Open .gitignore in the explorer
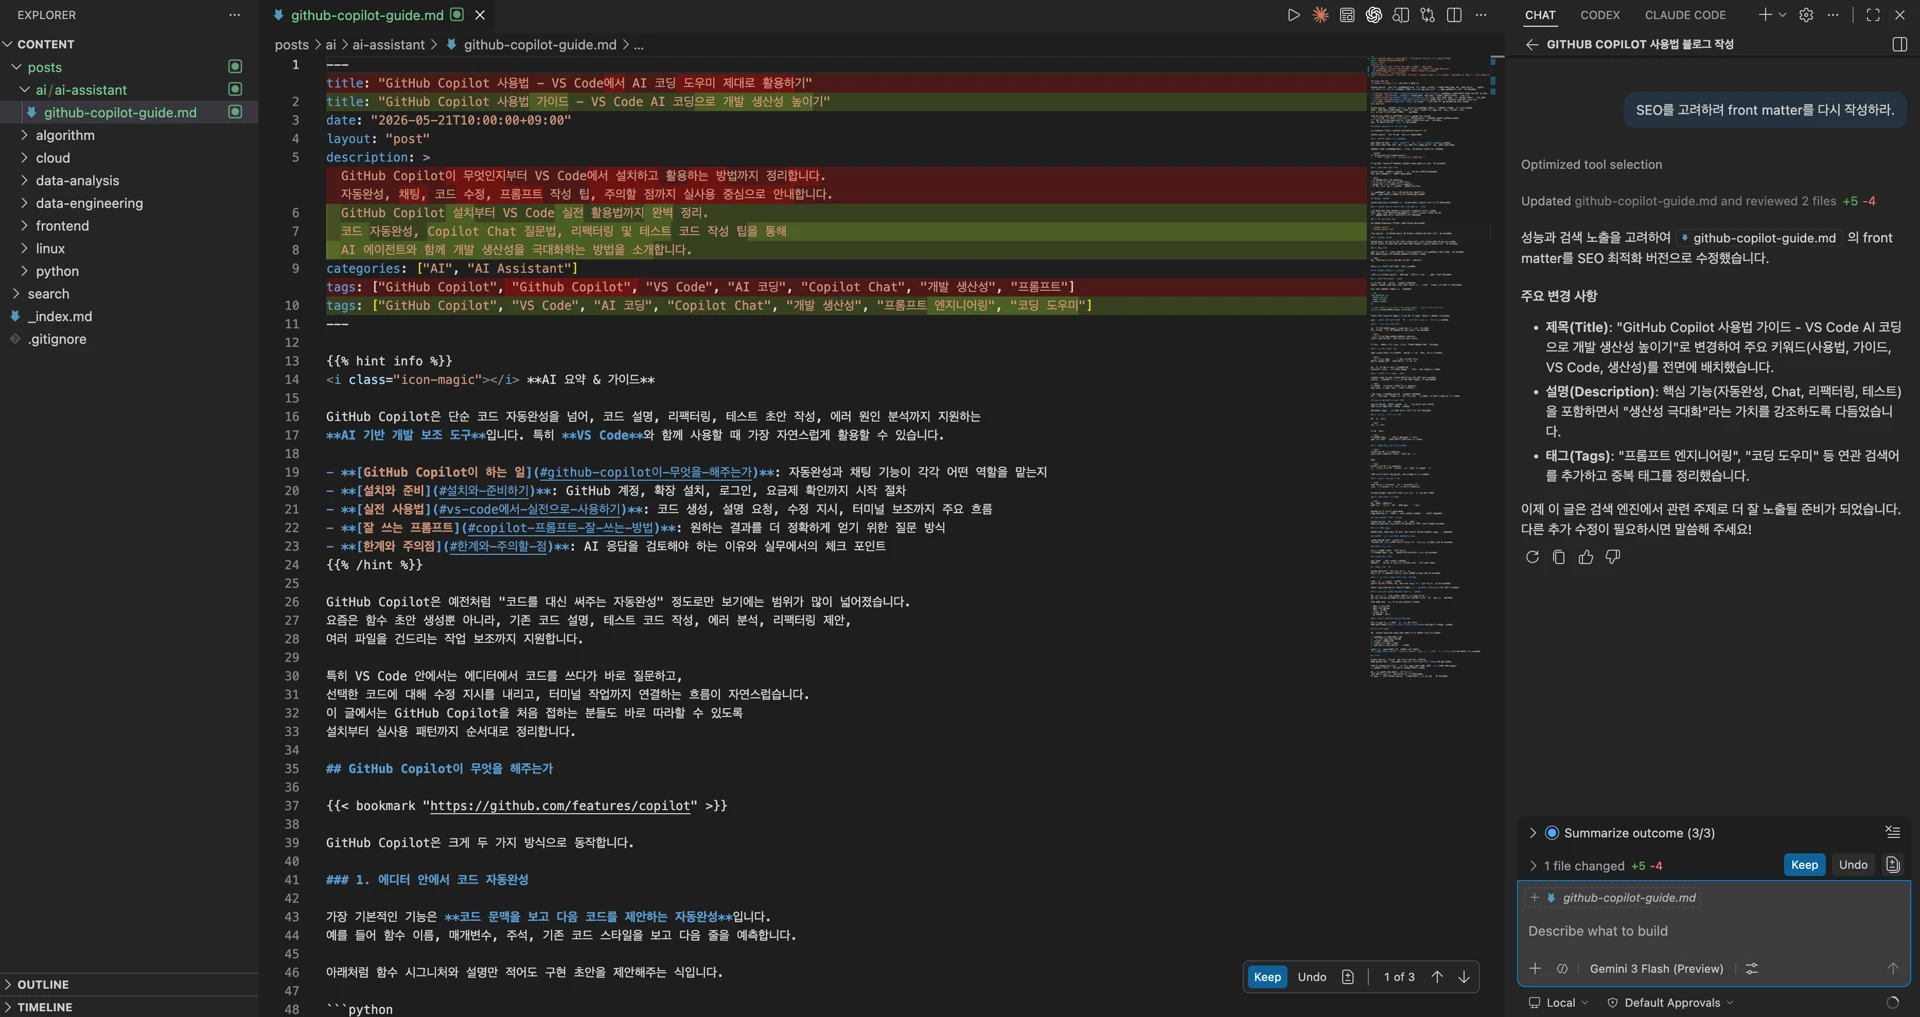Screen dimensions: 1920x1017 tap(56, 339)
